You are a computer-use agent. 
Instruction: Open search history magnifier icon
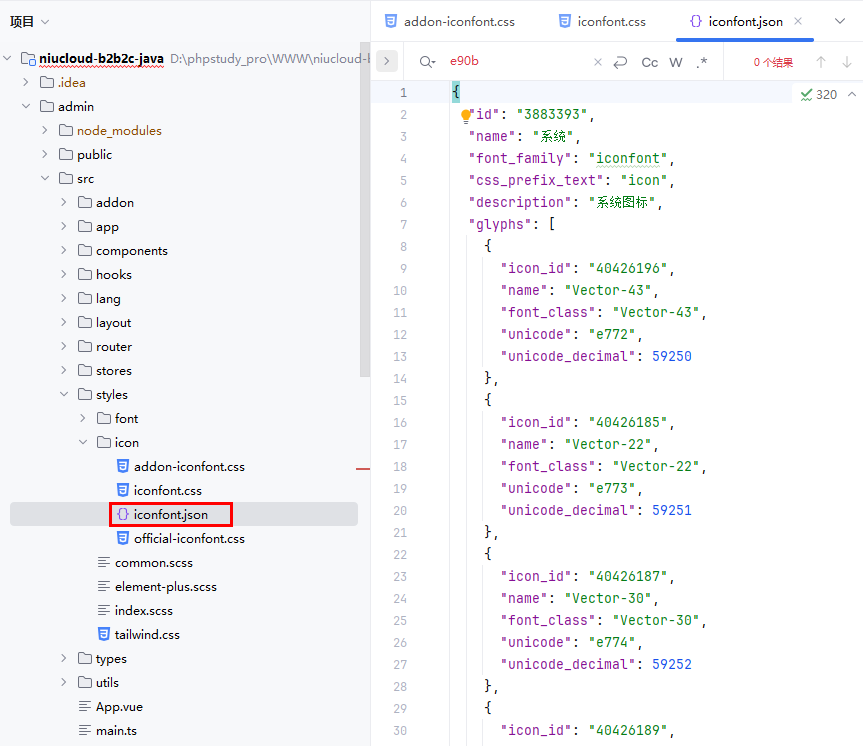pos(427,62)
